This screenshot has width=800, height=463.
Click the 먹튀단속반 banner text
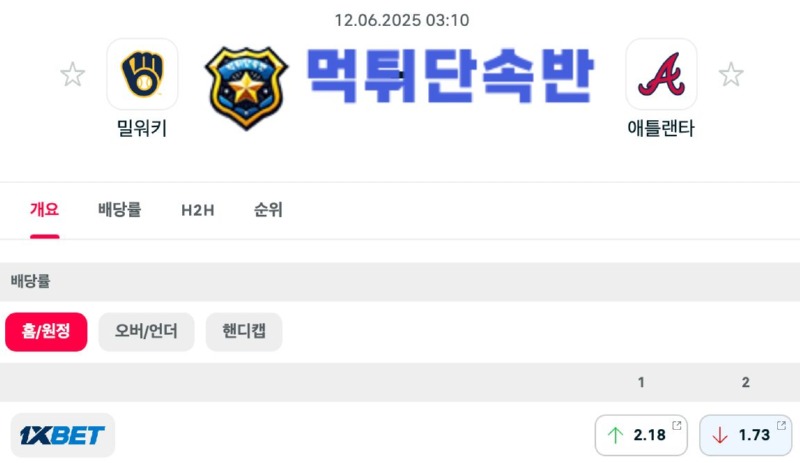[449, 76]
